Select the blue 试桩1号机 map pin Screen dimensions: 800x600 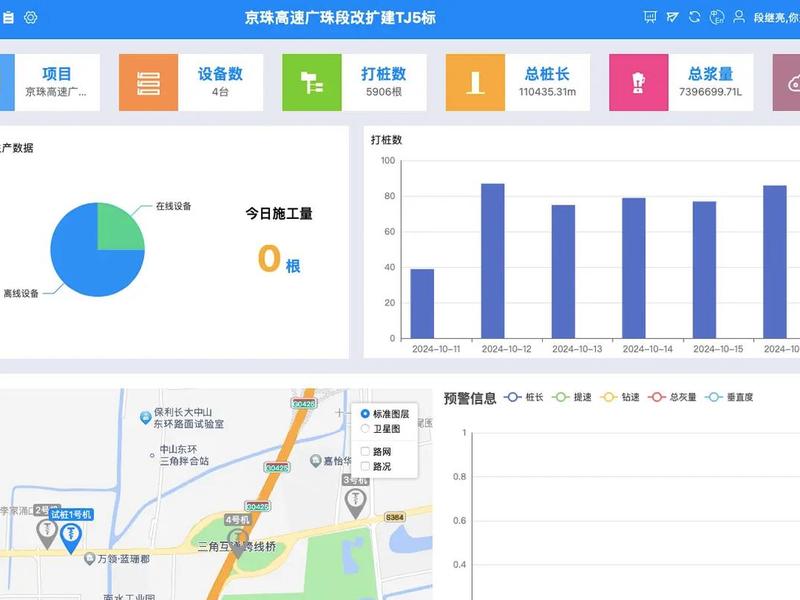tap(70, 538)
